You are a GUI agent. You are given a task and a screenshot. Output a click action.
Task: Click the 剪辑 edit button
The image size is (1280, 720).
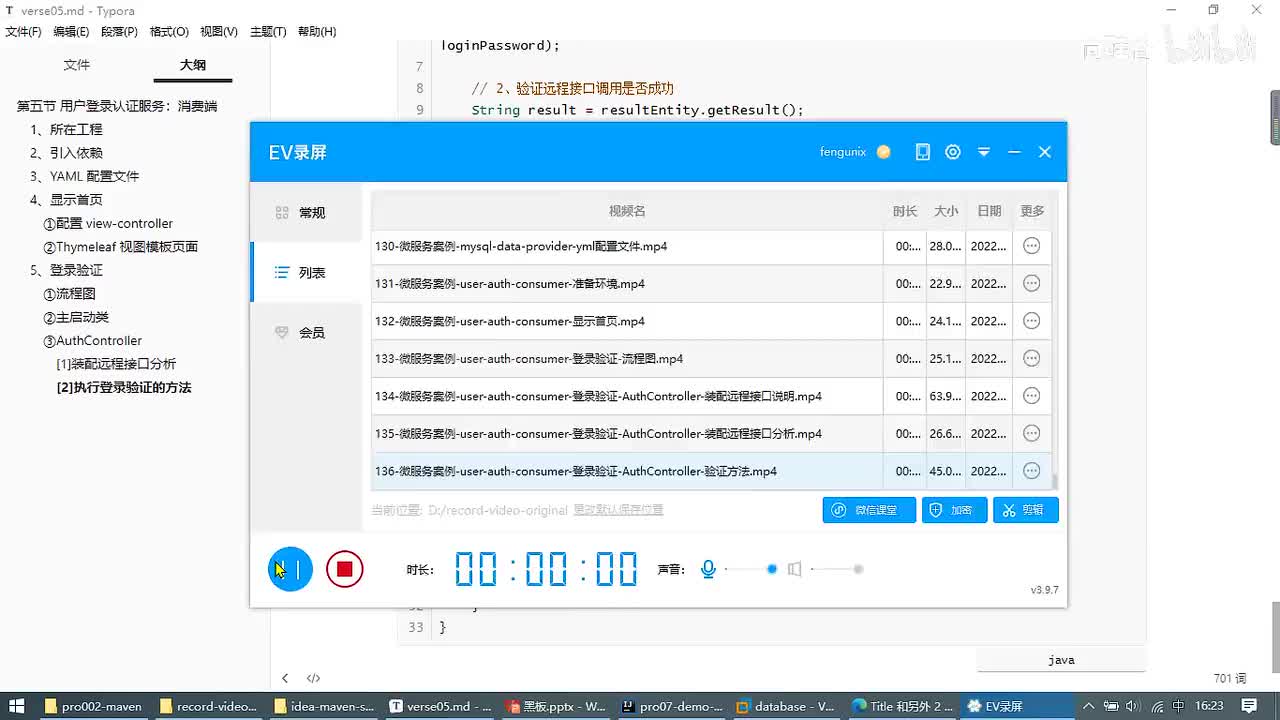click(x=1025, y=510)
